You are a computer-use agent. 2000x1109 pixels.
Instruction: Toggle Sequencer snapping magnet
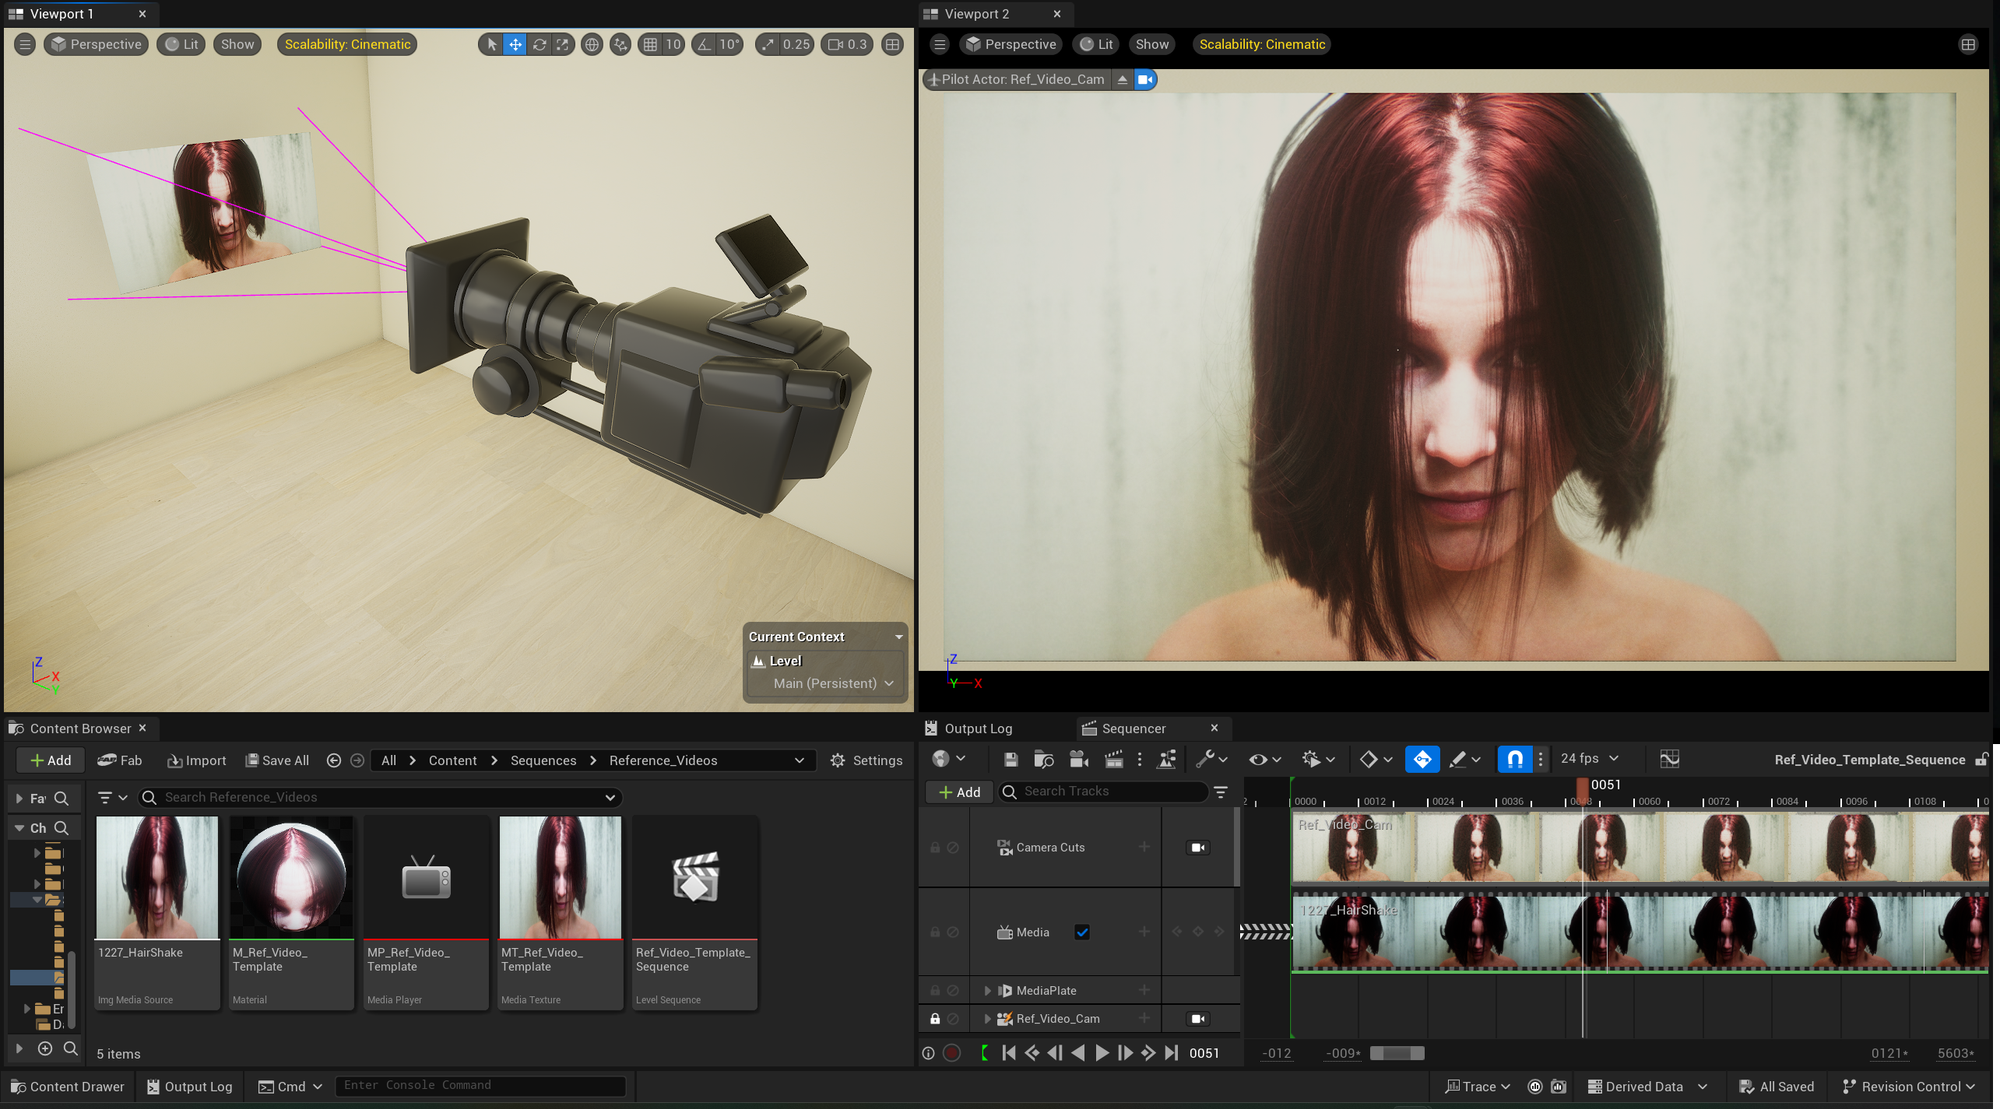(1515, 759)
